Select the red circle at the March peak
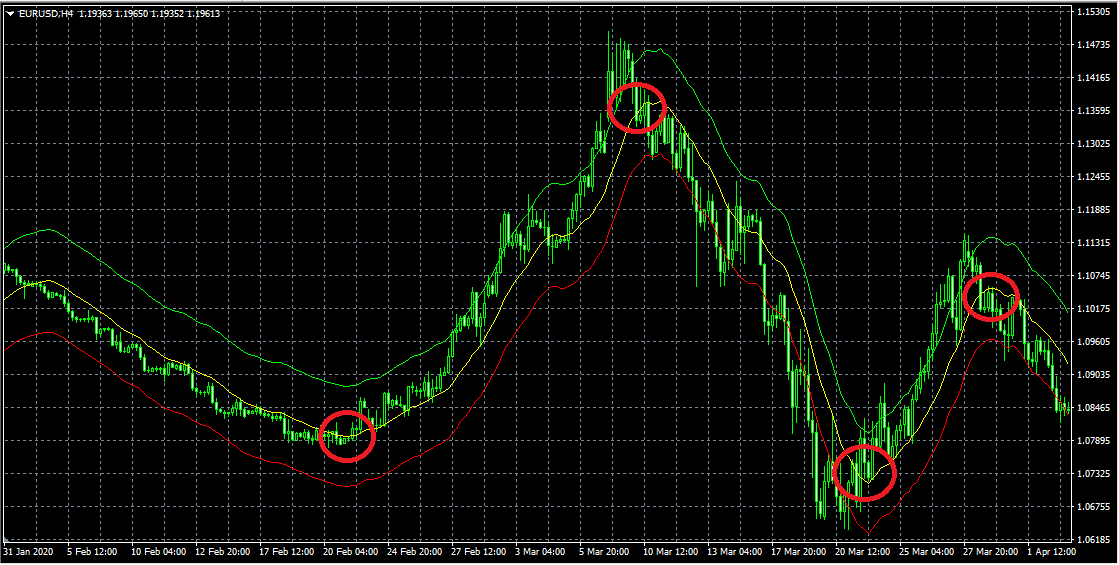Image resolution: width=1119 pixels, height=565 pixels. pos(637,106)
